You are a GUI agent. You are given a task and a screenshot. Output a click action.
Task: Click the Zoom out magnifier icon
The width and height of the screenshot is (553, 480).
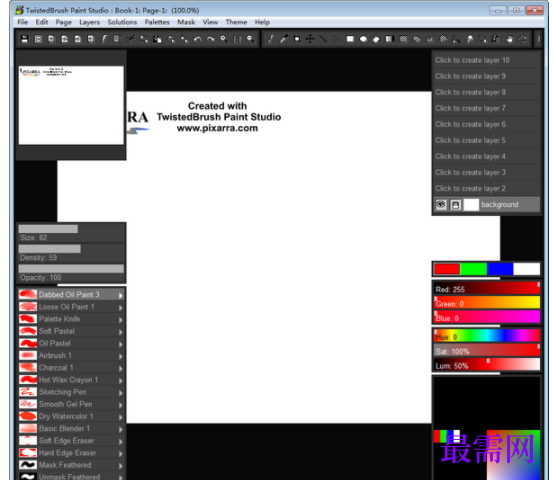point(250,39)
